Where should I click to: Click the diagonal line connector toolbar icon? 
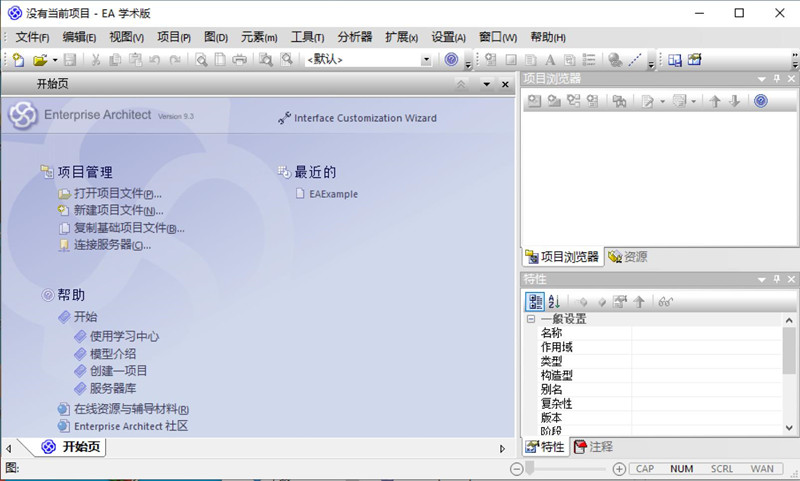pos(635,60)
